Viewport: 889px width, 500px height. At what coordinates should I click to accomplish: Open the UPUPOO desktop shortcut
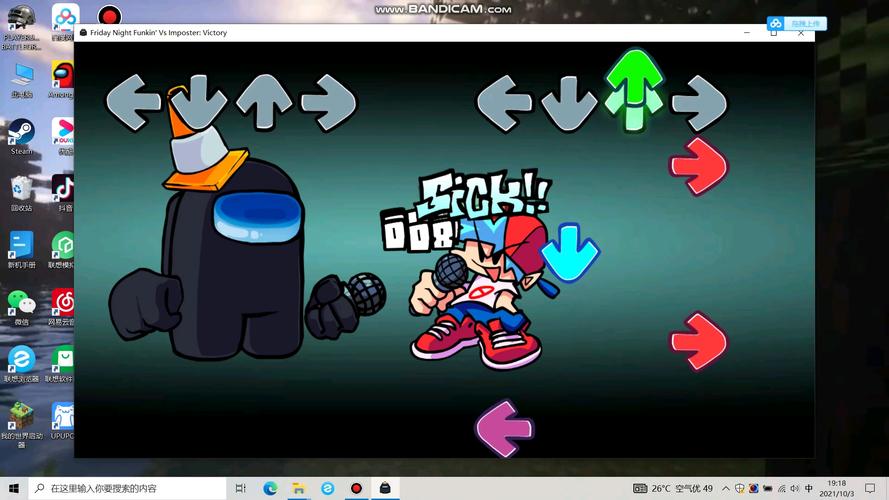[x=62, y=421]
